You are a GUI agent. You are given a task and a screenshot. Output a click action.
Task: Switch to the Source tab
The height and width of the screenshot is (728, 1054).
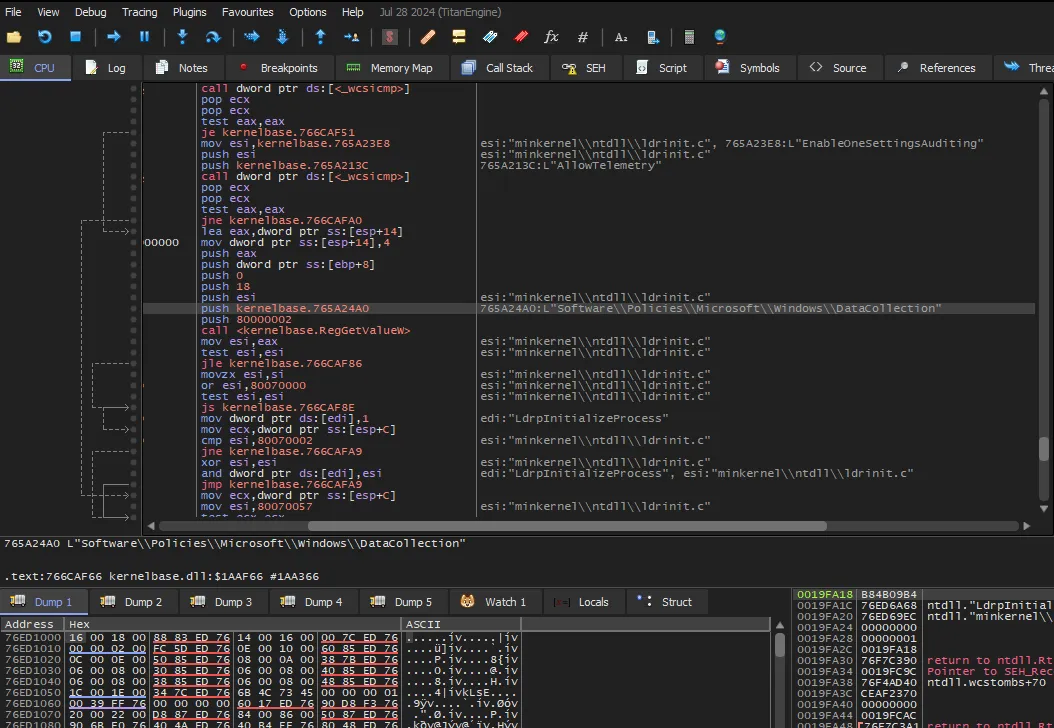(838, 68)
